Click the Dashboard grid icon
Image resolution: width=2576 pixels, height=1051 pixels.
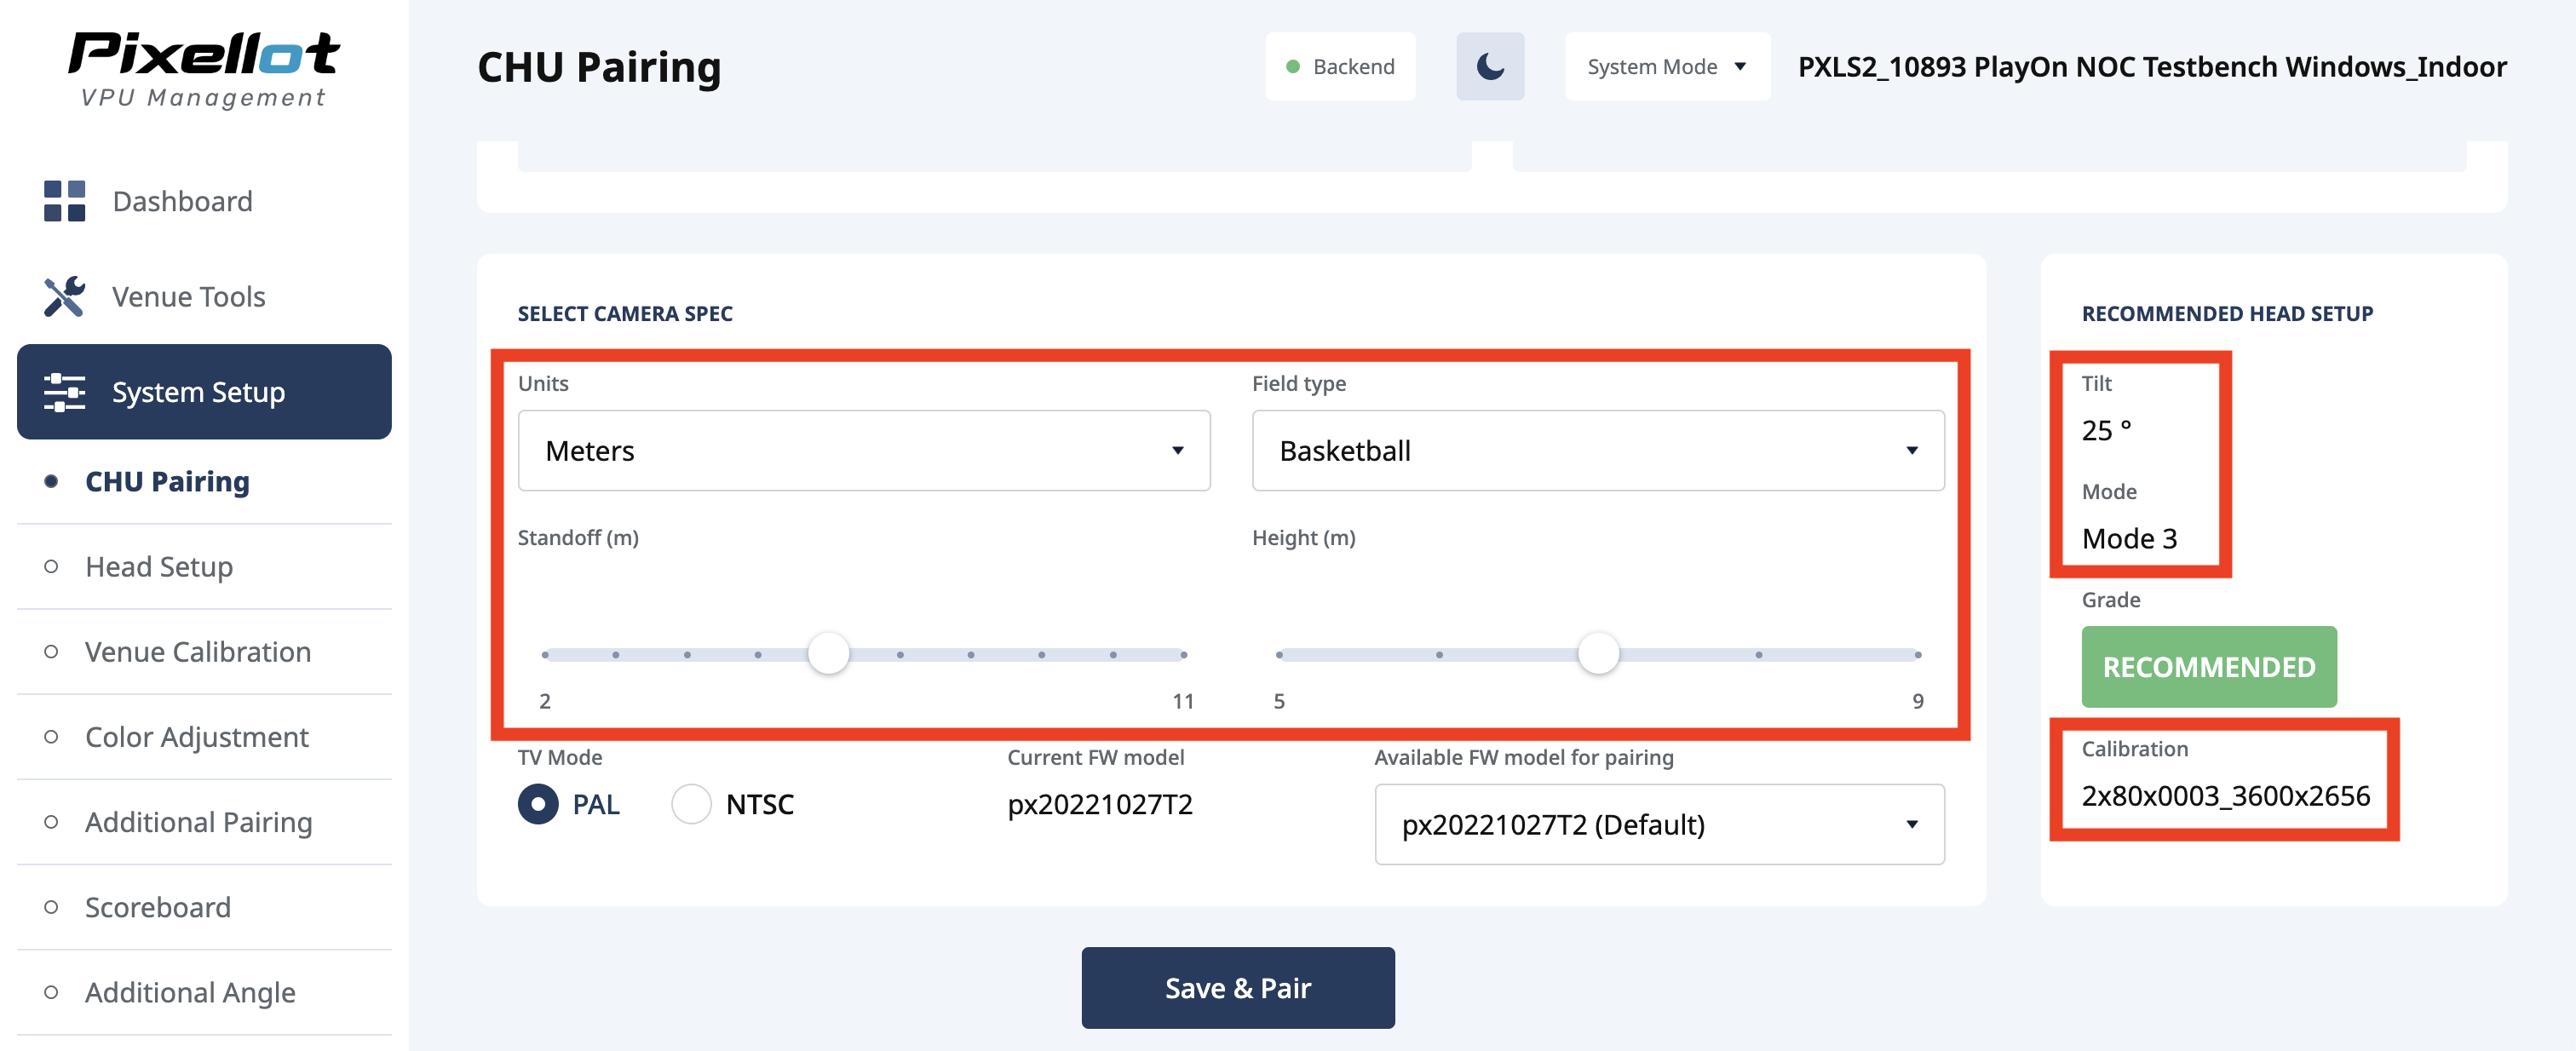point(65,201)
